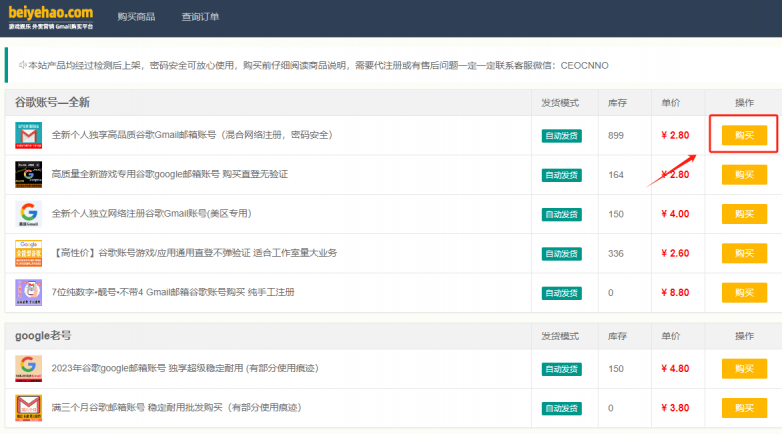Click Google G icon of 美区专用 product
Screen dimensions: 782x434
coord(28,214)
